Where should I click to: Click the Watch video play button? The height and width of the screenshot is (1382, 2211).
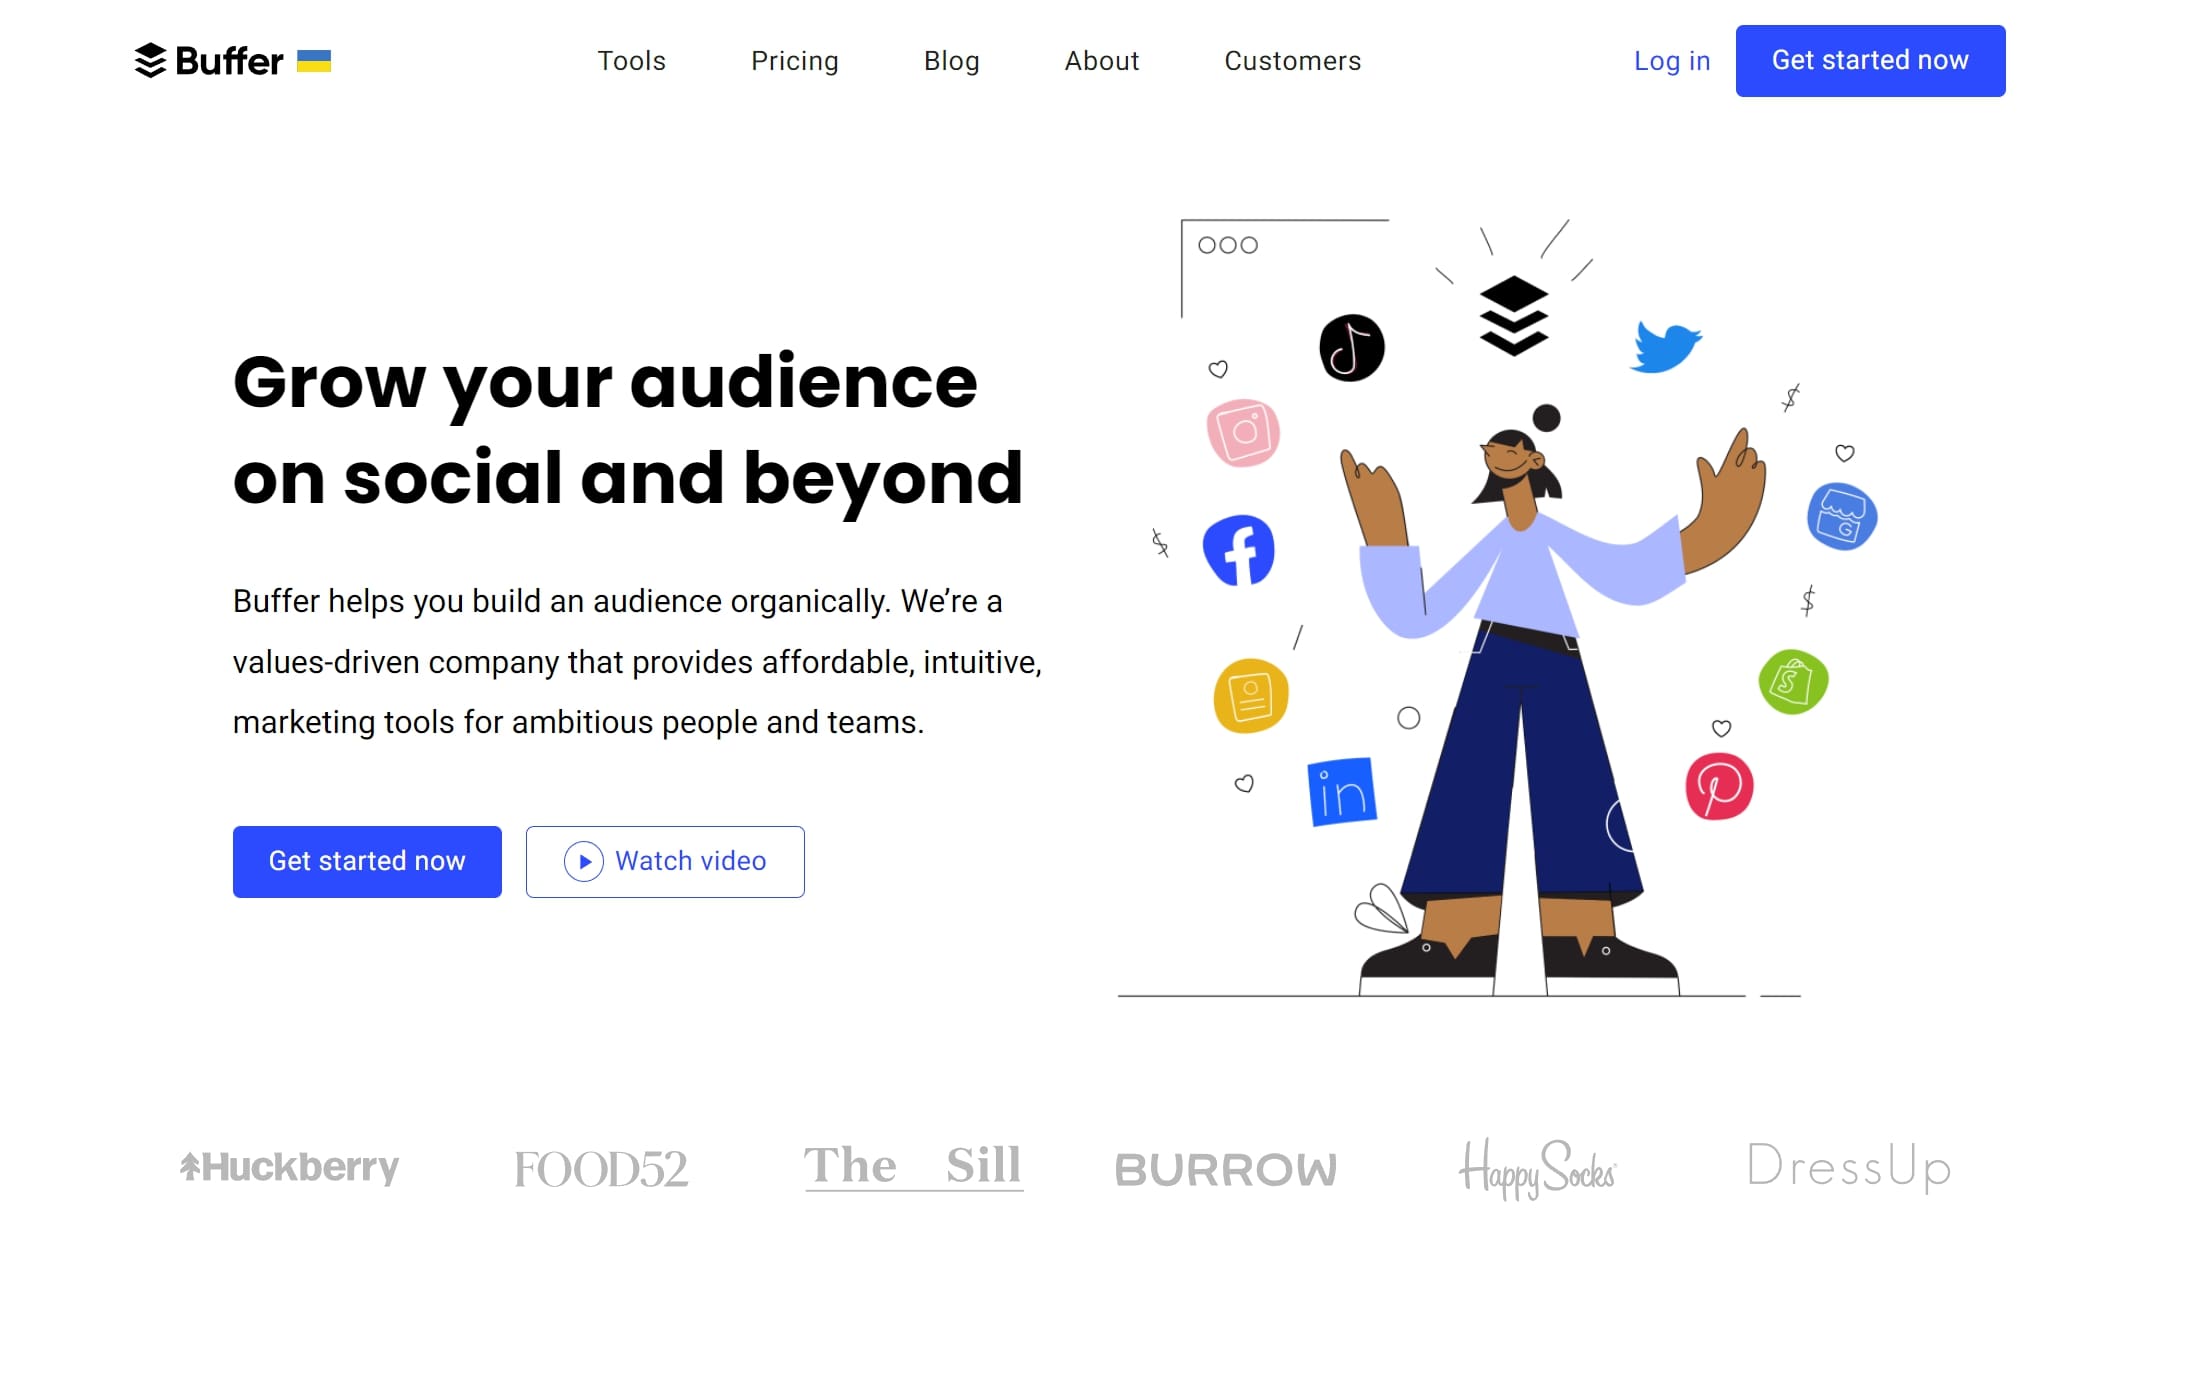(x=583, y=861)
